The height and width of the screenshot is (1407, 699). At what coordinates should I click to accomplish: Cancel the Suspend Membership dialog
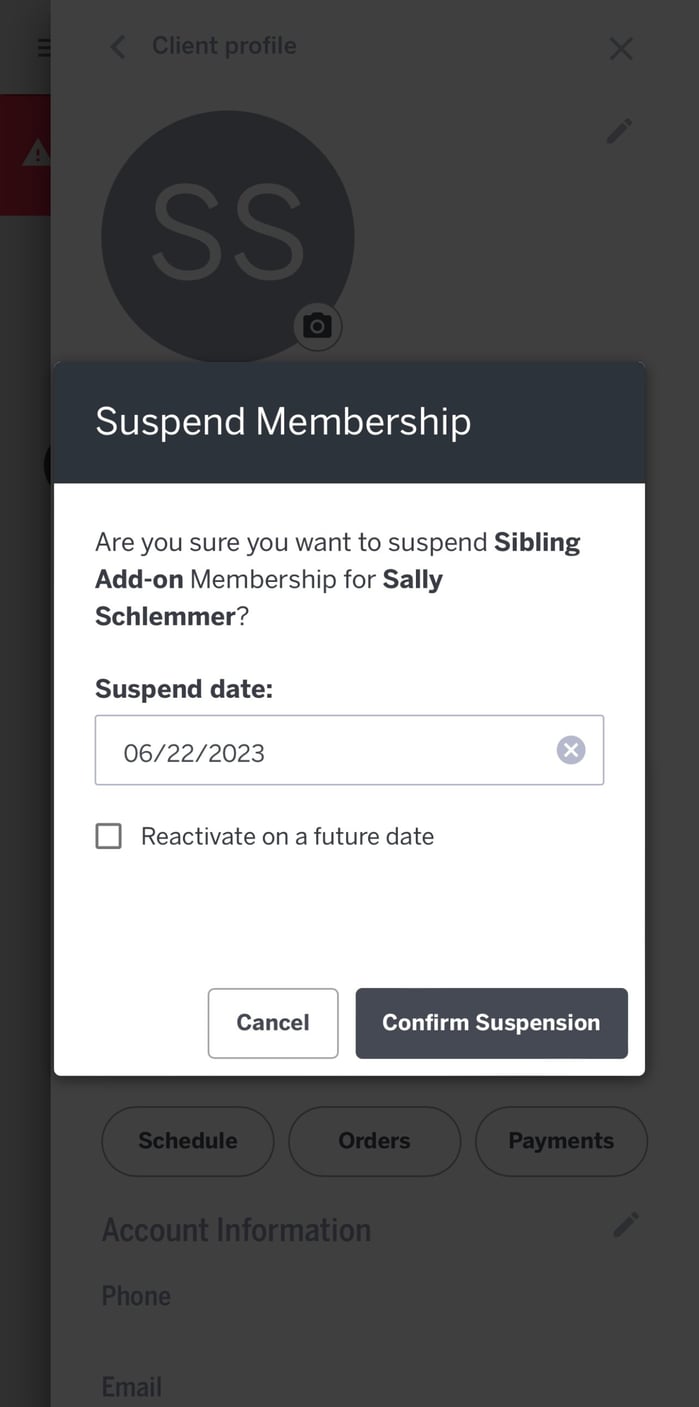(272, 1022)
